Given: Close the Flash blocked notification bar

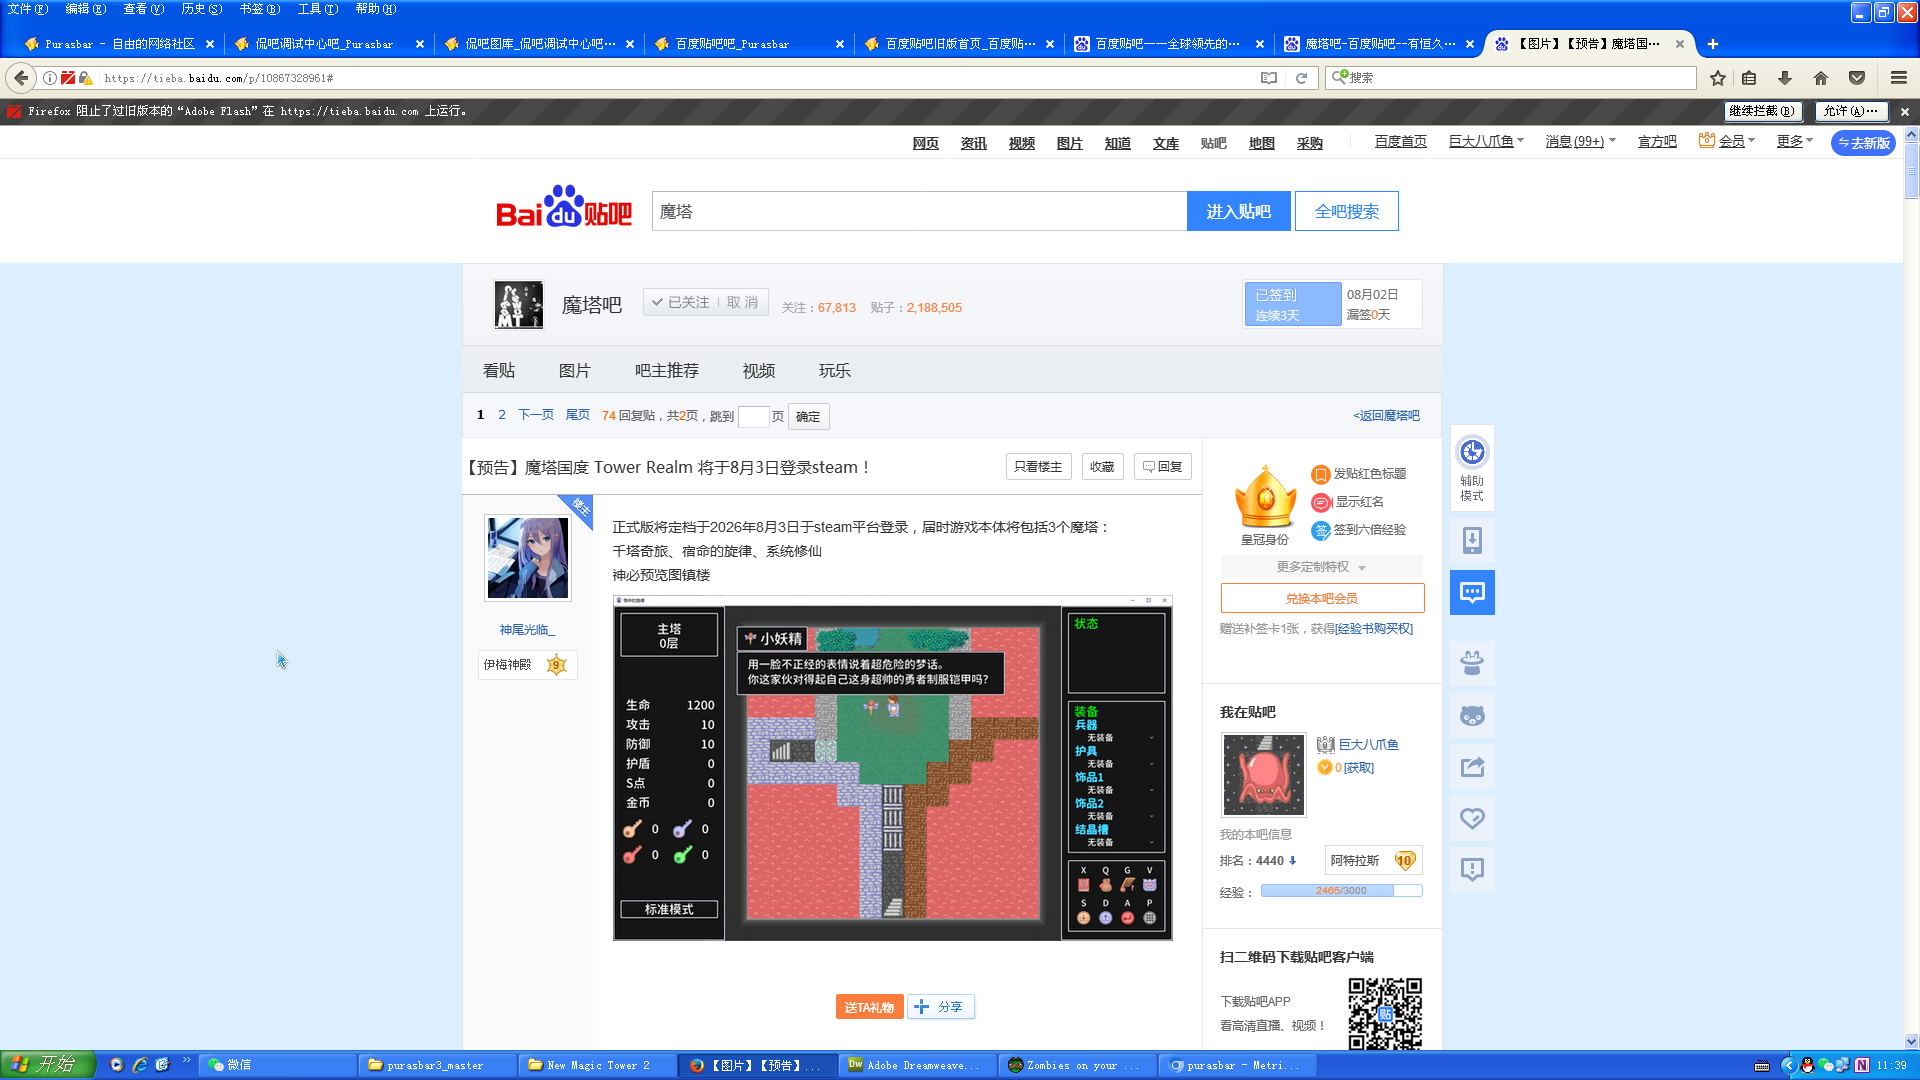Looking at the screenshot, I should 1905,111.
